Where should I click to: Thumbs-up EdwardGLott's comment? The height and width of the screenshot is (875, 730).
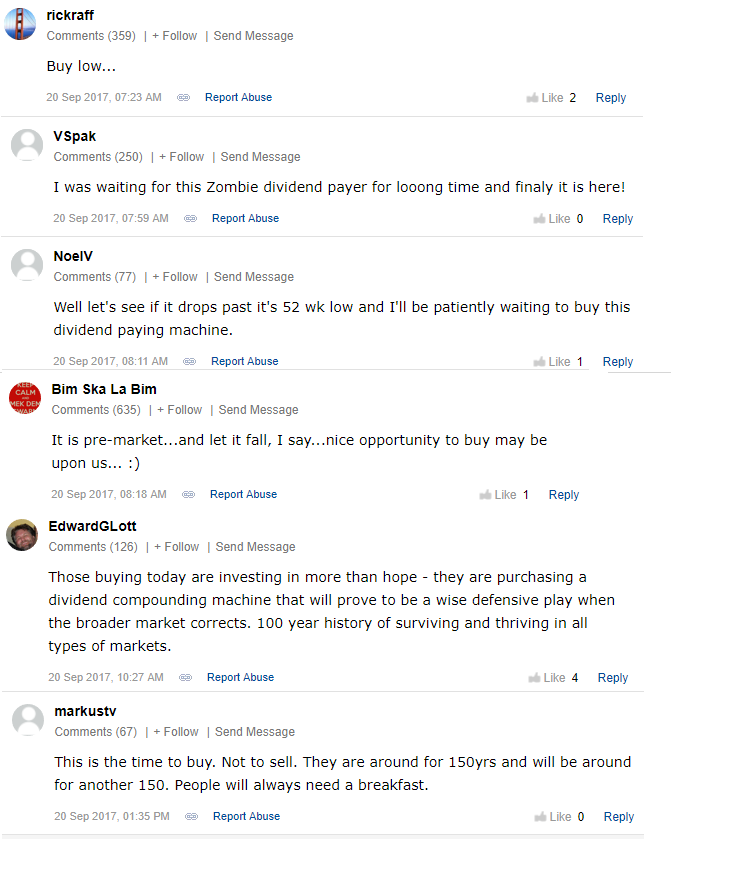pyautogui.click(x=547, y=677)
